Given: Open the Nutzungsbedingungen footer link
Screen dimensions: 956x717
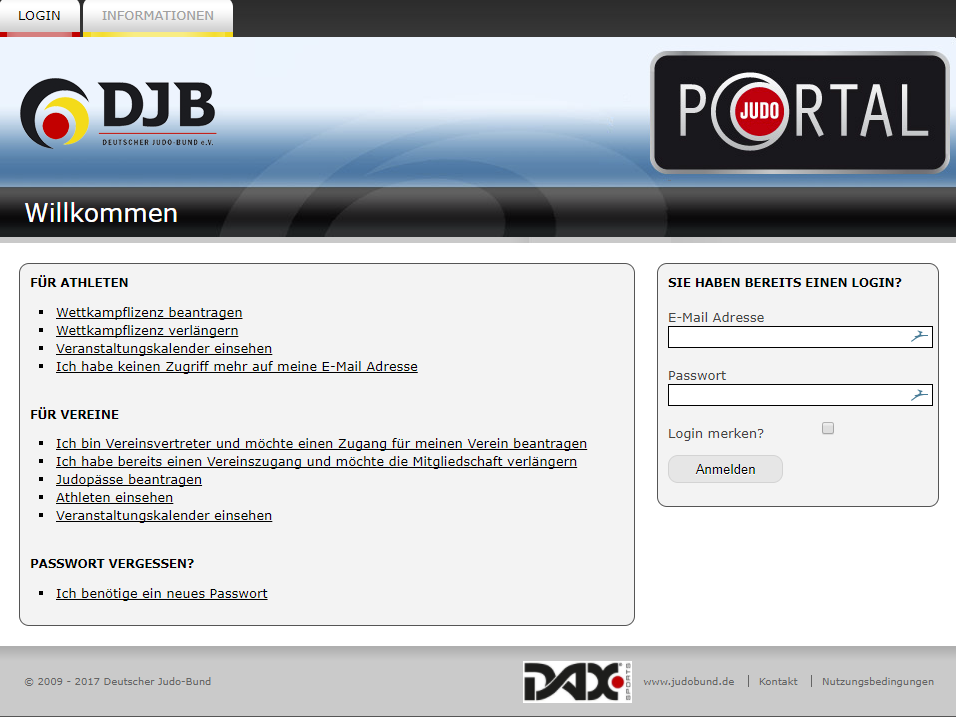Looking at the screenshot, I should pyautogui.click(x=877, y=682).
